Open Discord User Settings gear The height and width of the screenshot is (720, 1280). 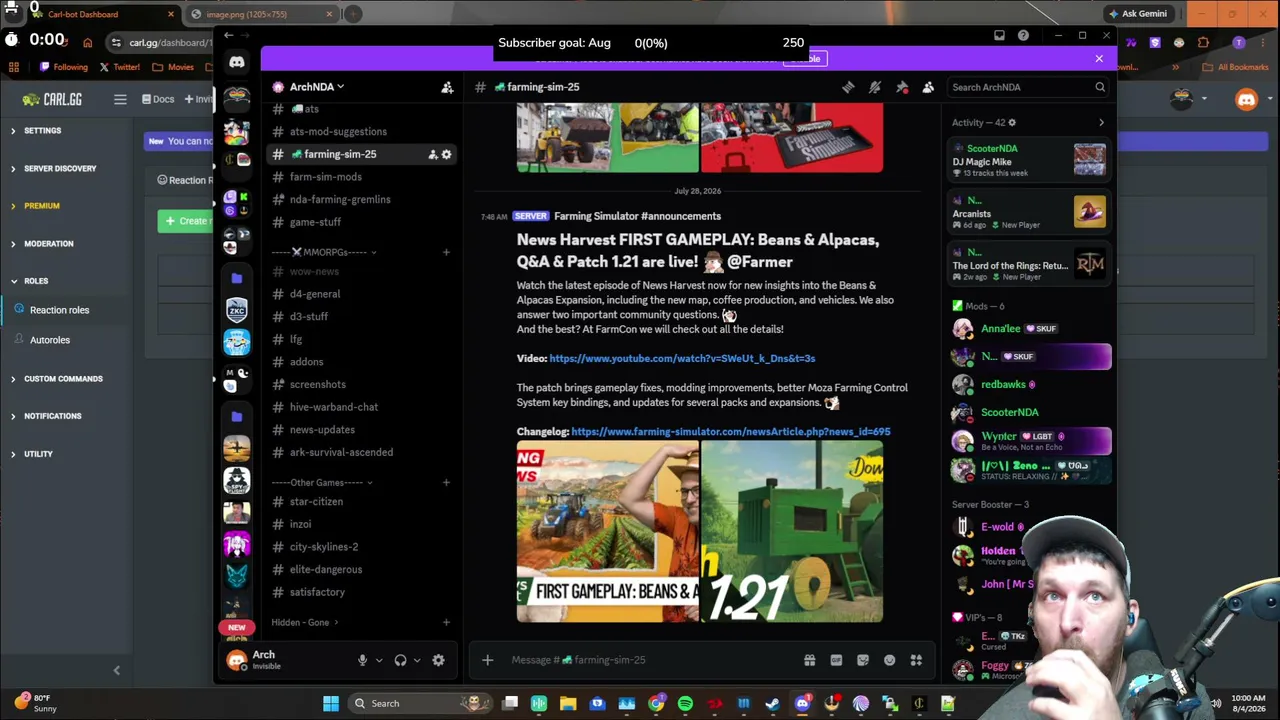point(438,660)
